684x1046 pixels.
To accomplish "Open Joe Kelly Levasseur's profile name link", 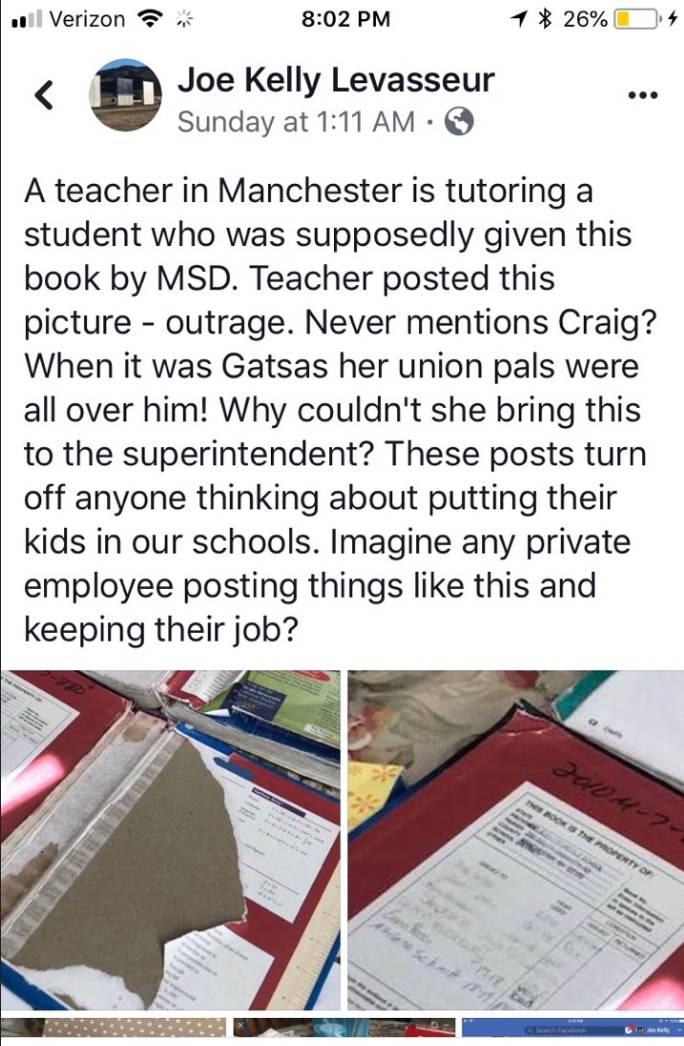I will [336, 80].
